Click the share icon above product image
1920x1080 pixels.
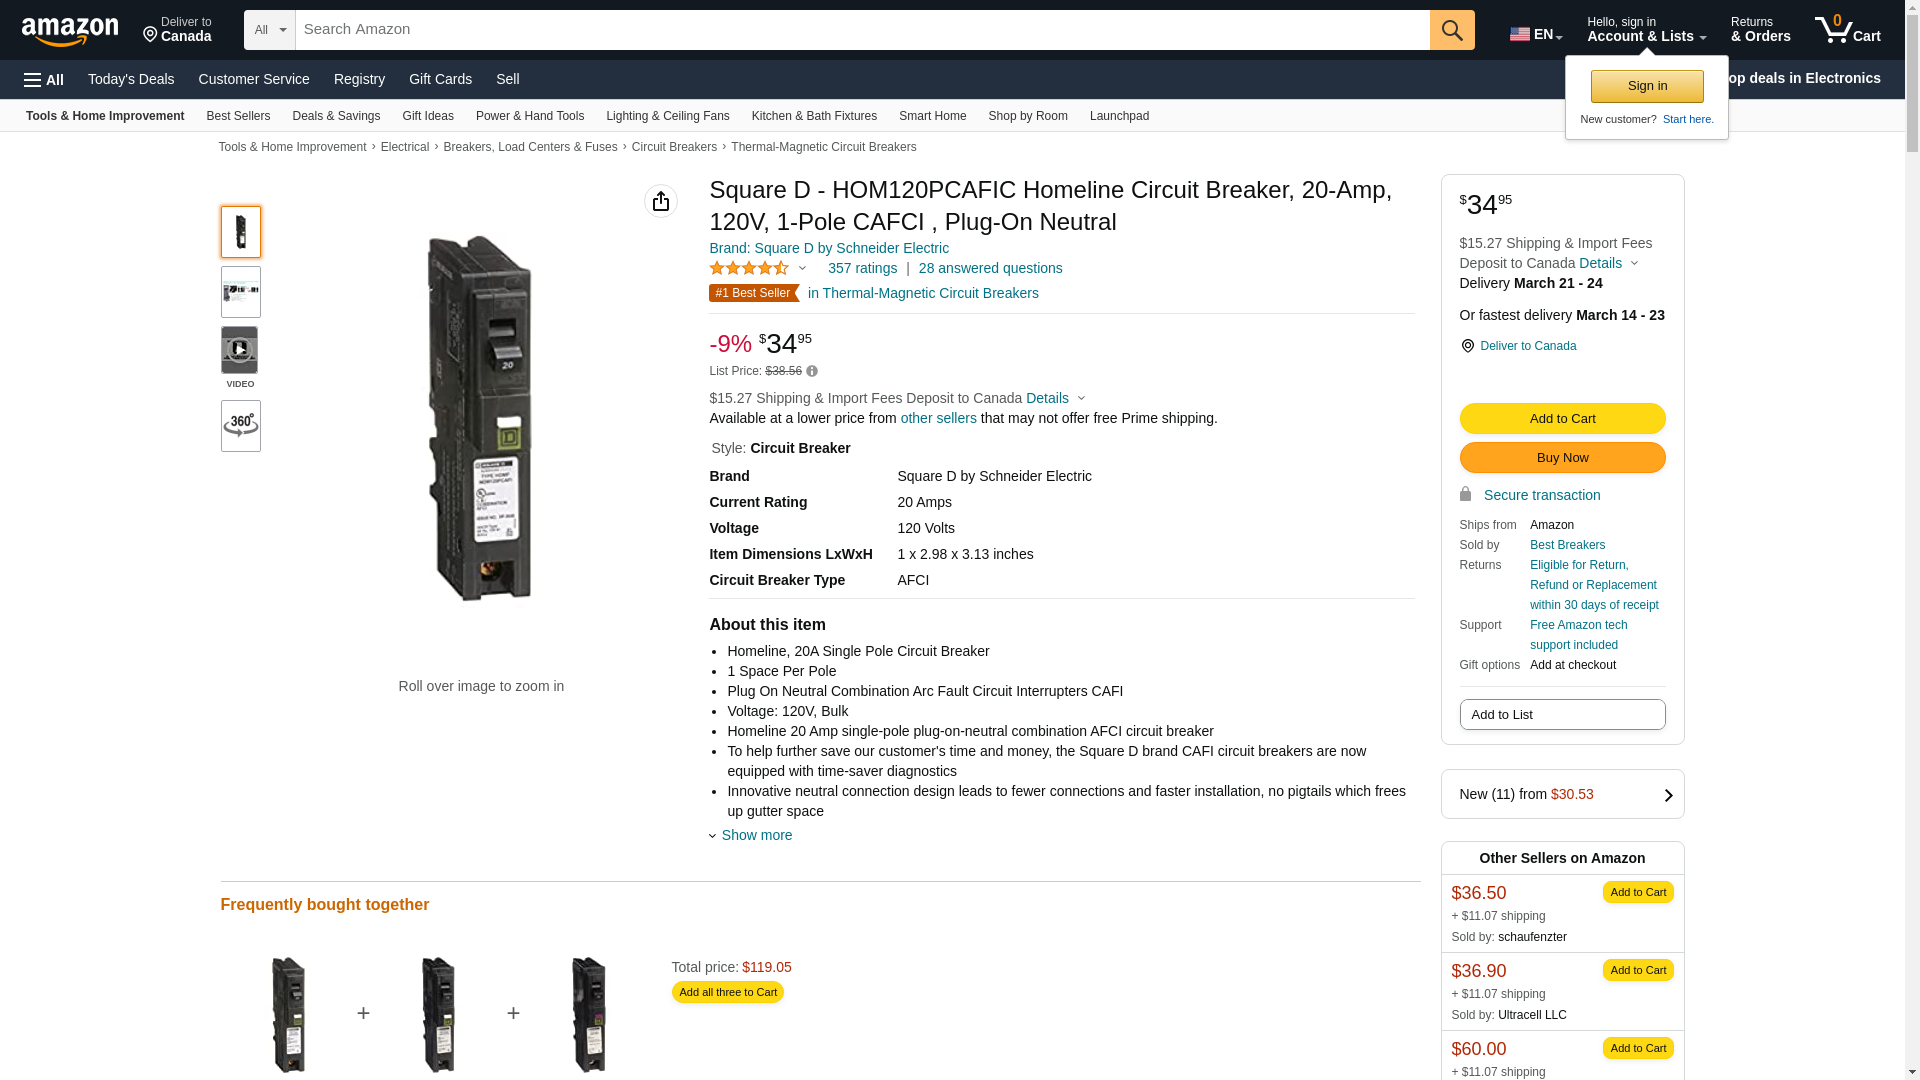coord(661,201)
